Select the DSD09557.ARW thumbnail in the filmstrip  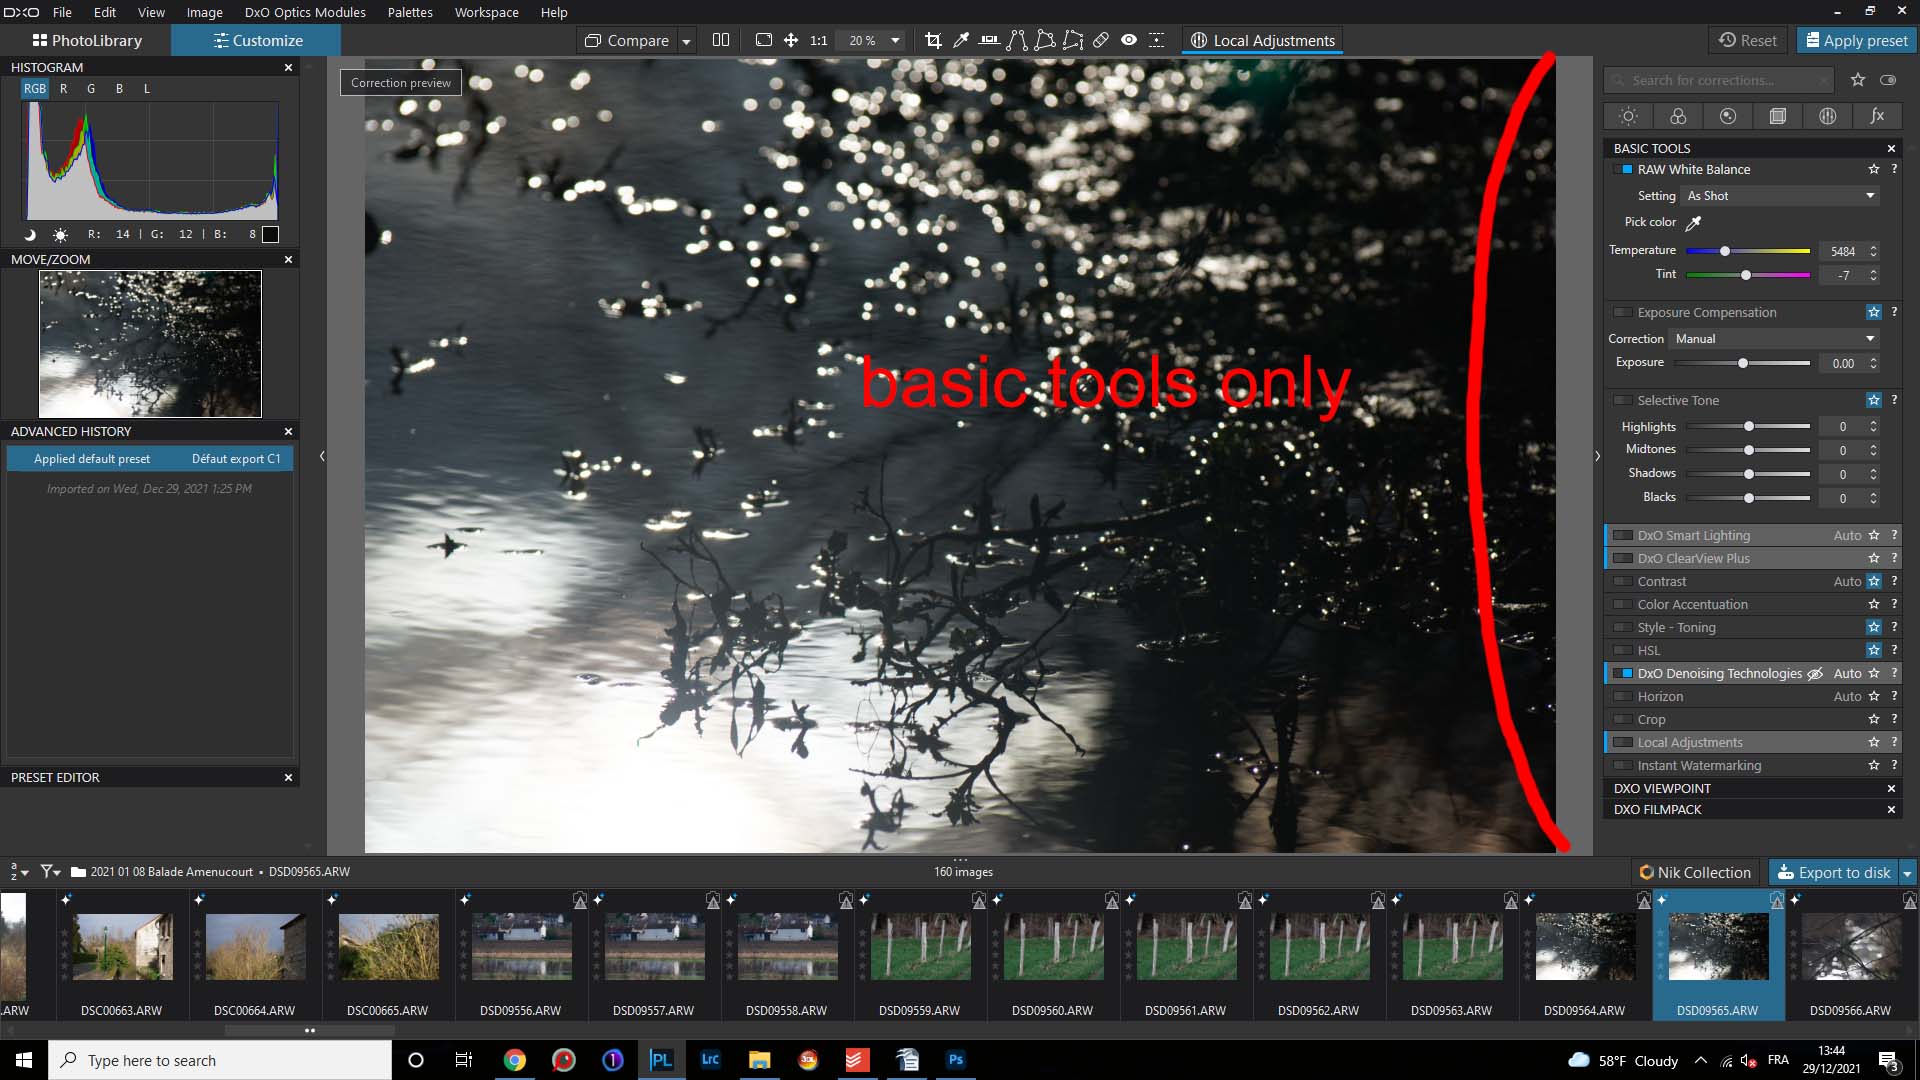654,945
